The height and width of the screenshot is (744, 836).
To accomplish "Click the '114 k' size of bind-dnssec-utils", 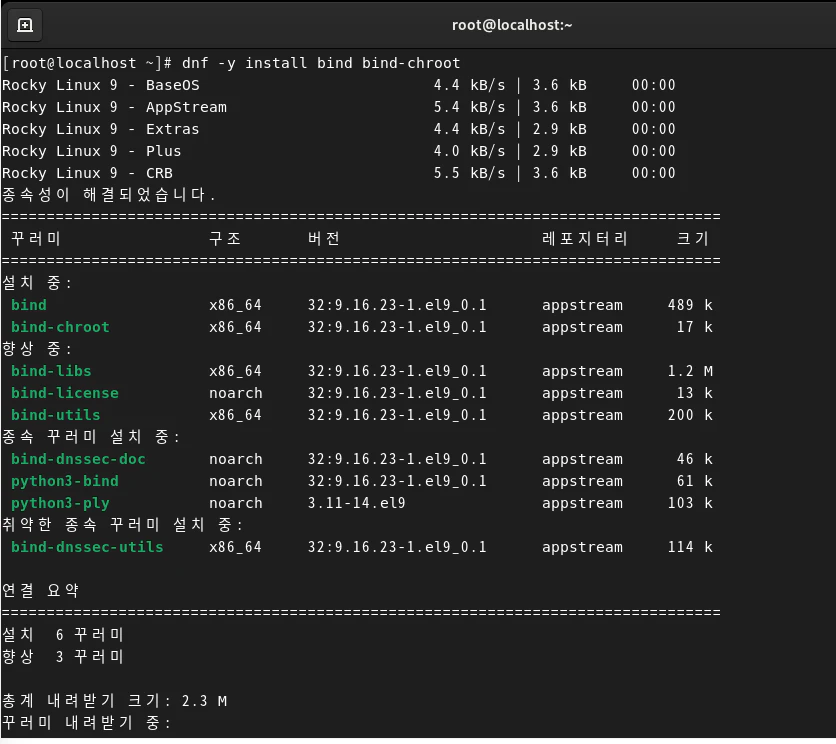I will [690, 547].
